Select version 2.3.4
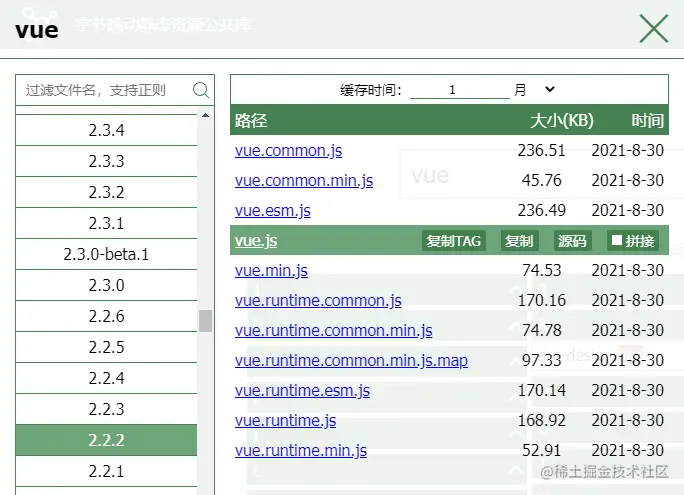This screenshot has width=684, height=495. coord(106,130)
